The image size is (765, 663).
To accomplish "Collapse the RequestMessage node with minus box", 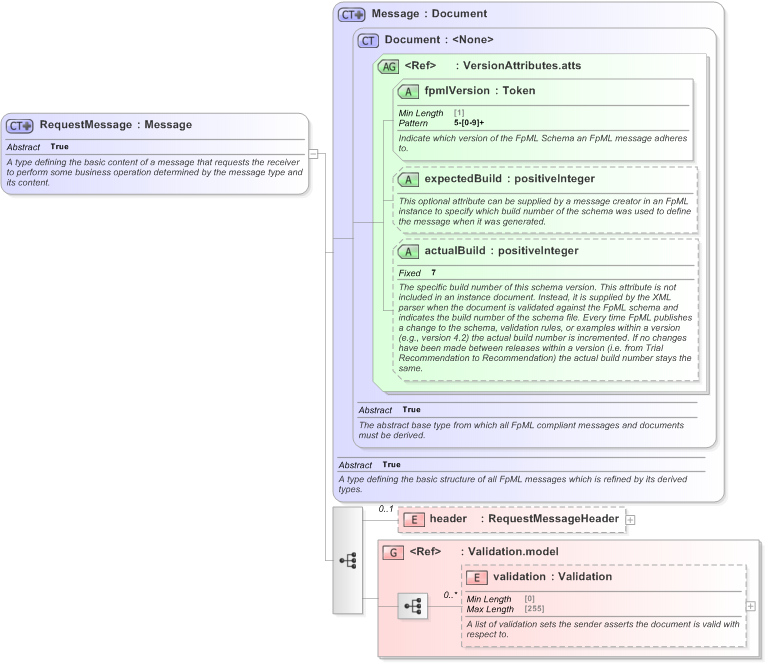I will pyautogui.click(x=314, y=154).
